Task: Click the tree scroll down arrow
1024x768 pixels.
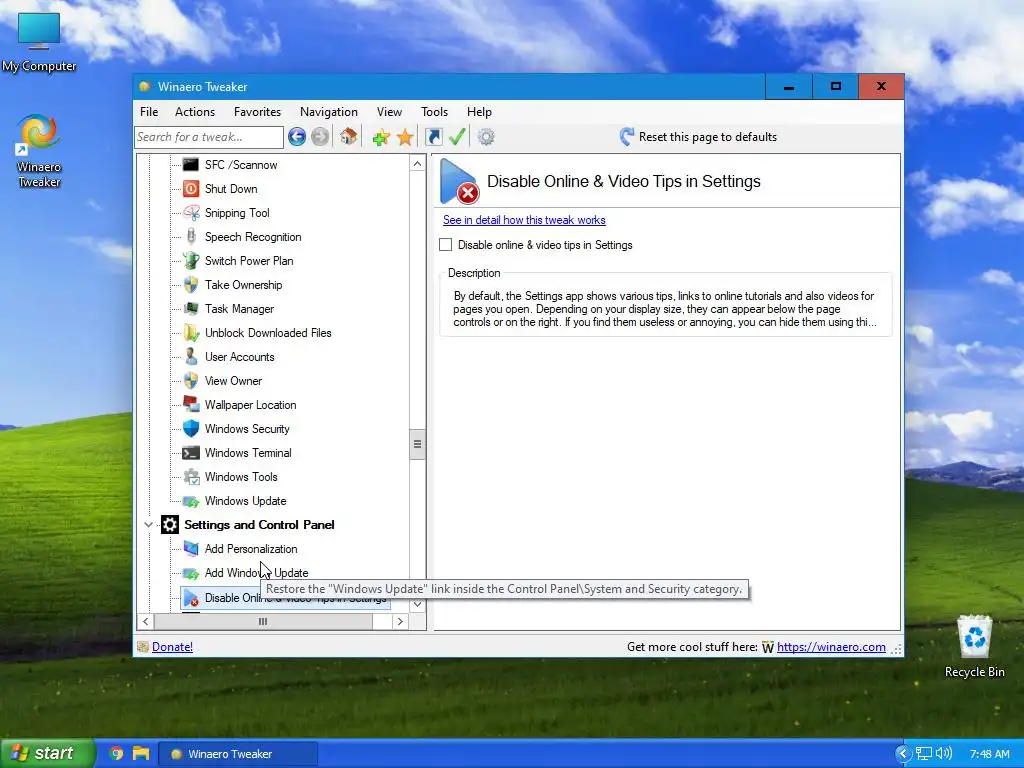Action: [x=417, y=604]
